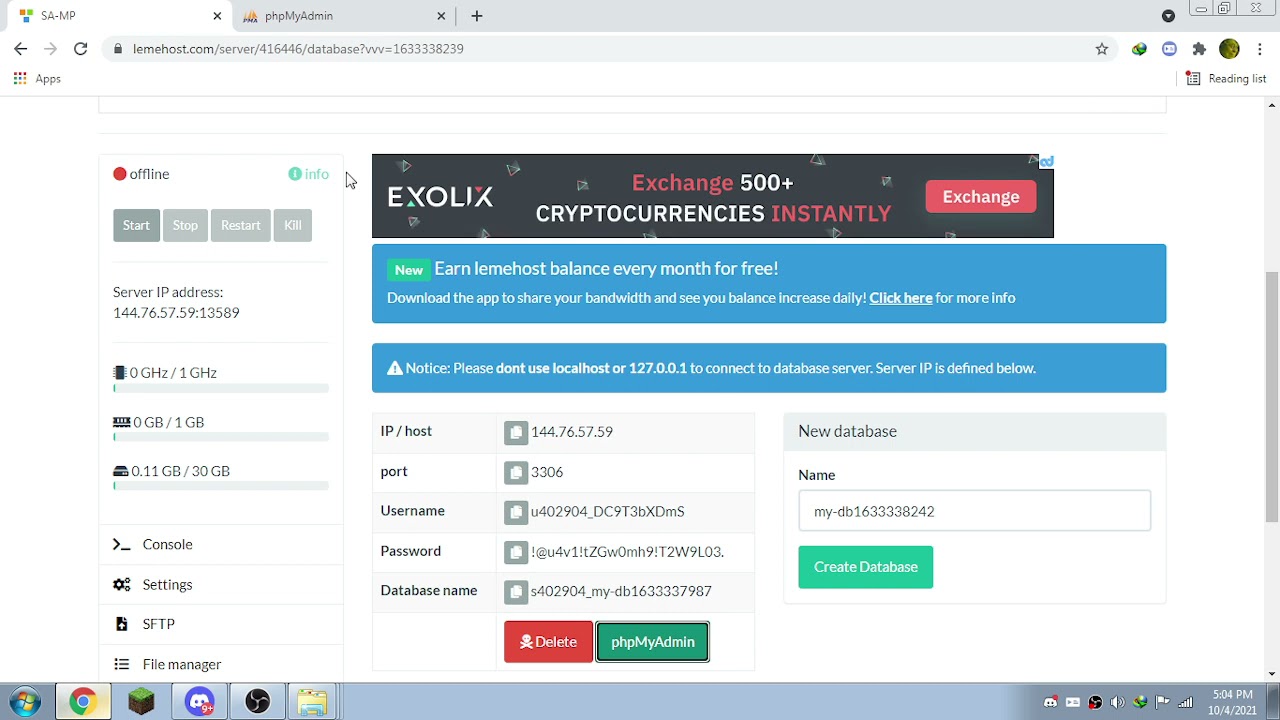Open a new browser tab
The width and height of the screenshot is (1280, 720).
pos(477,16)
